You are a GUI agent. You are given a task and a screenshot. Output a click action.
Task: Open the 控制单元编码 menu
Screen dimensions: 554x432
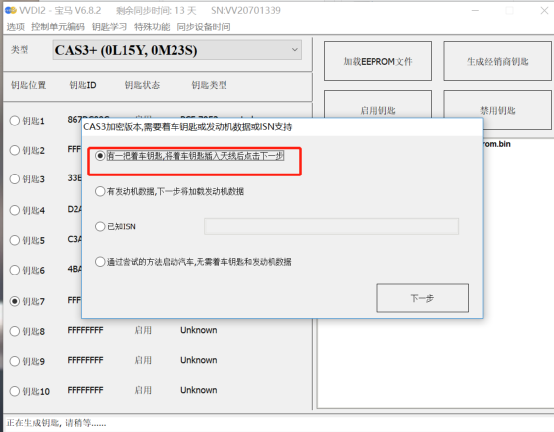pyautogui.click(x=58, y=27)
